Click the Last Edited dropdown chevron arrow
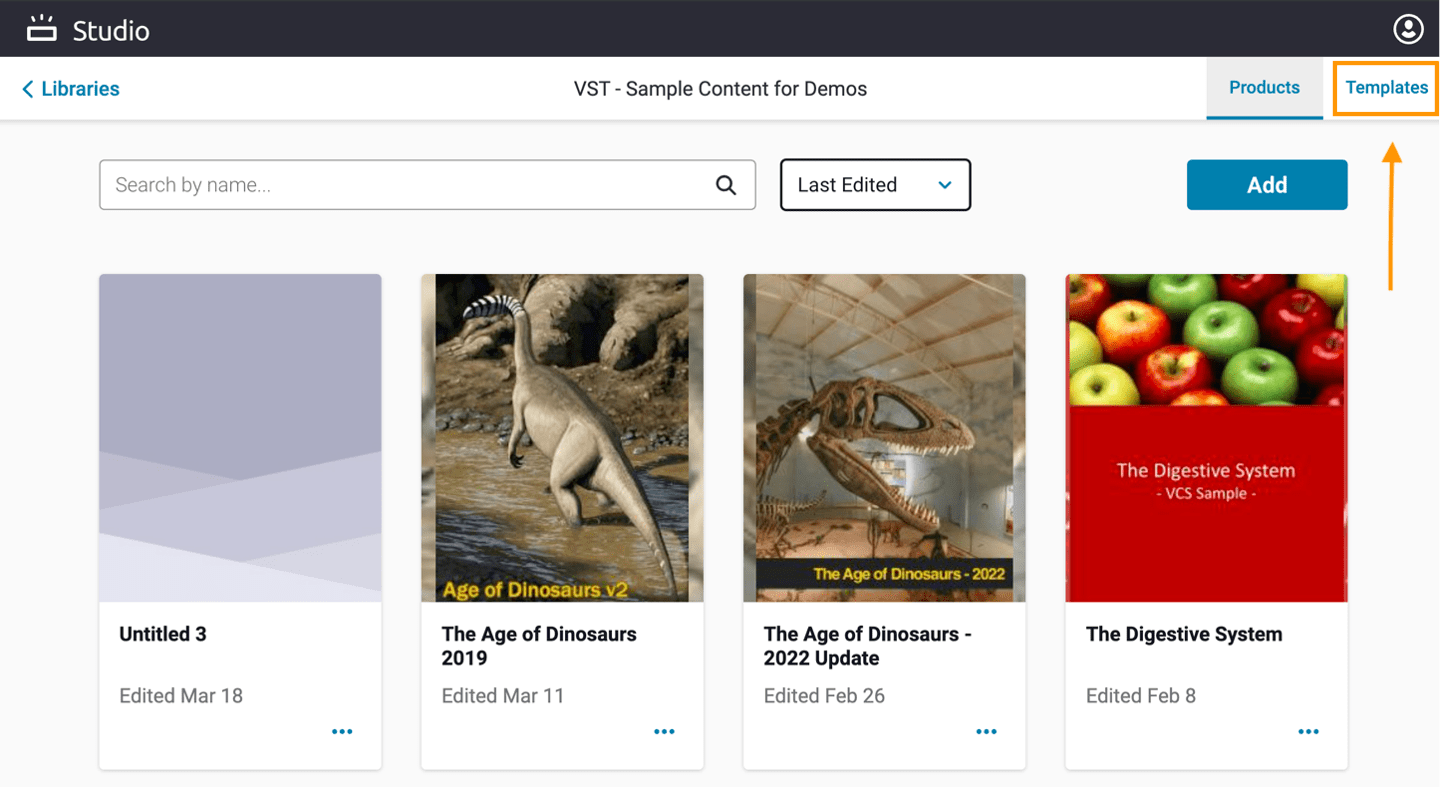1442x791 pixels. (945, 185)
